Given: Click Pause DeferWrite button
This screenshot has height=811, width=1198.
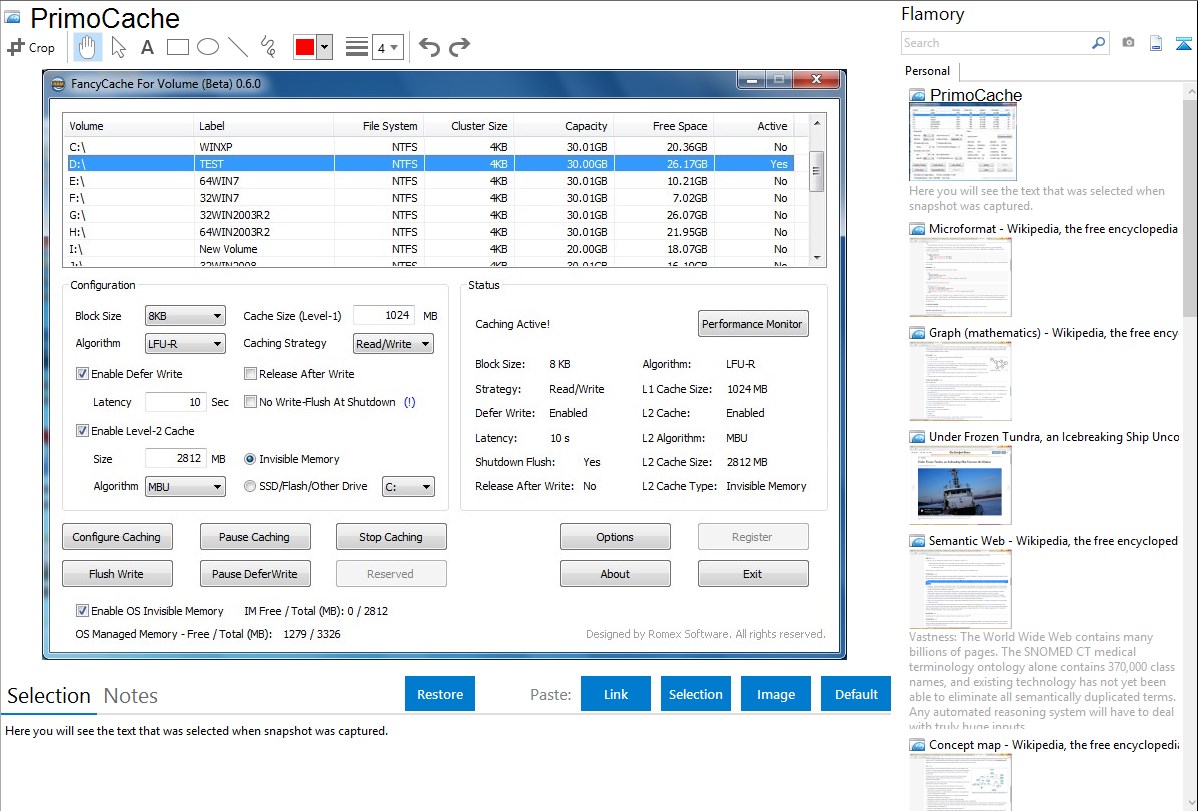Looking at the screenshot, I should 254,574.
